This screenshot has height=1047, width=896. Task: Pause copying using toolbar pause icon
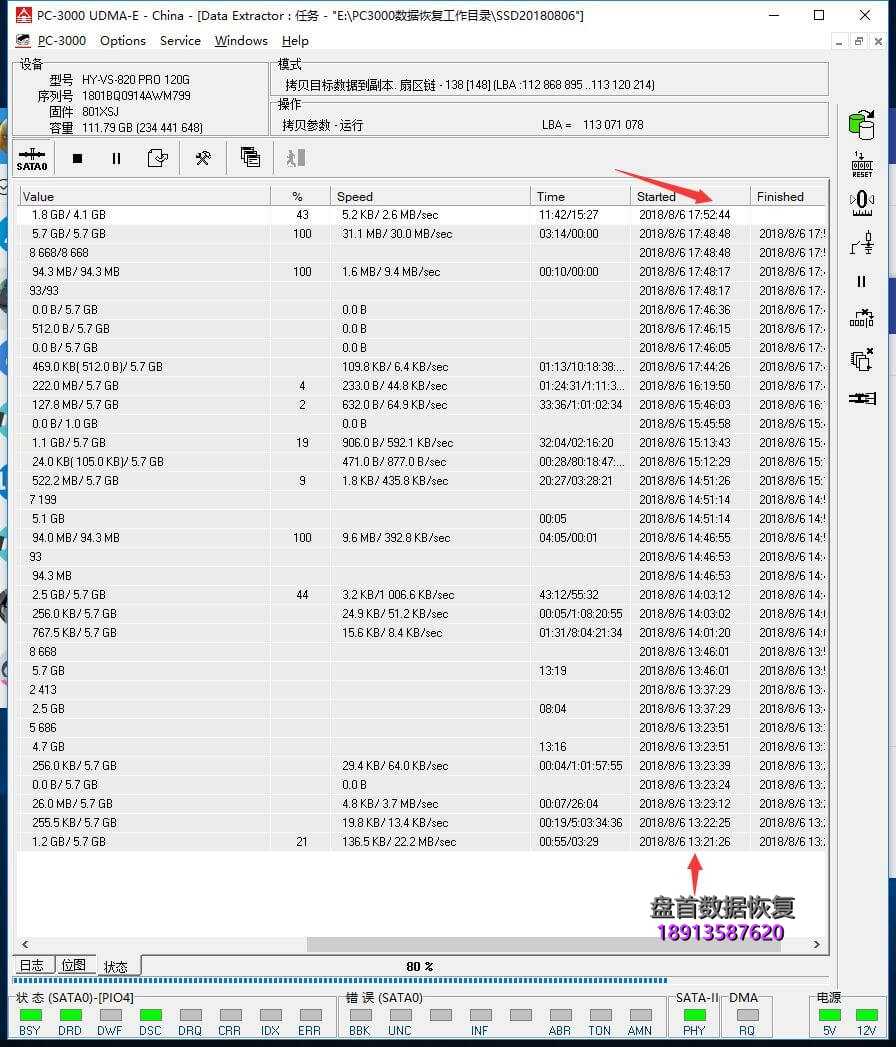click(116, 157)
